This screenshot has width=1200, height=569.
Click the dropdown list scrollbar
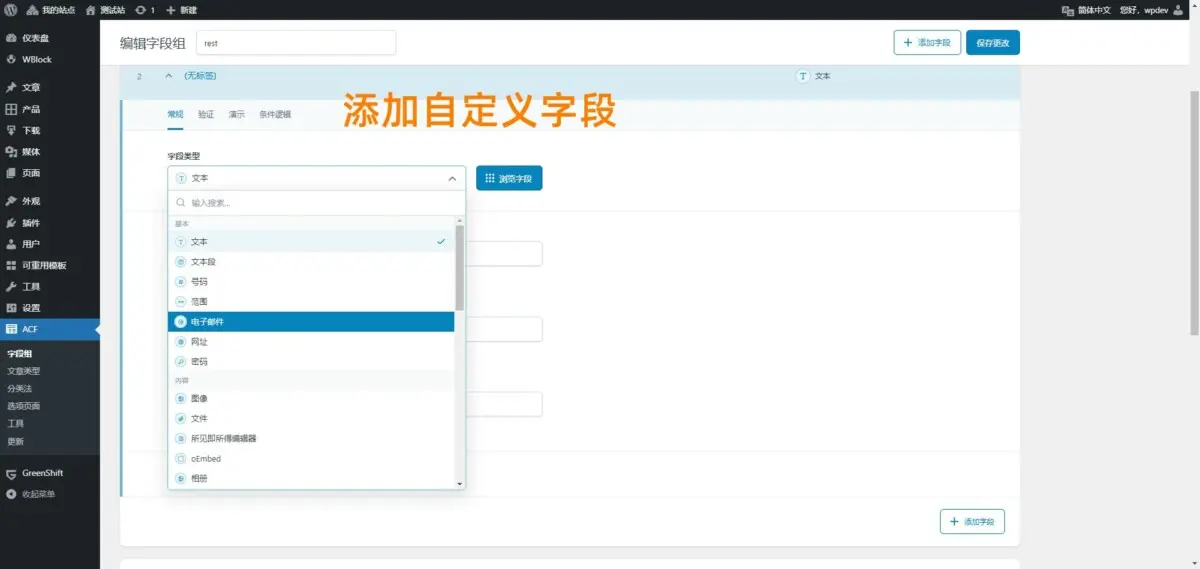click(x=460, y=266)
